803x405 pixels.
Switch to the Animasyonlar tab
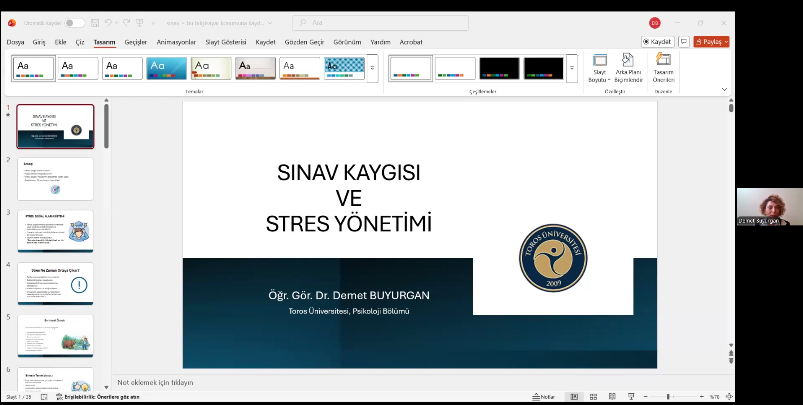(176, 42)
